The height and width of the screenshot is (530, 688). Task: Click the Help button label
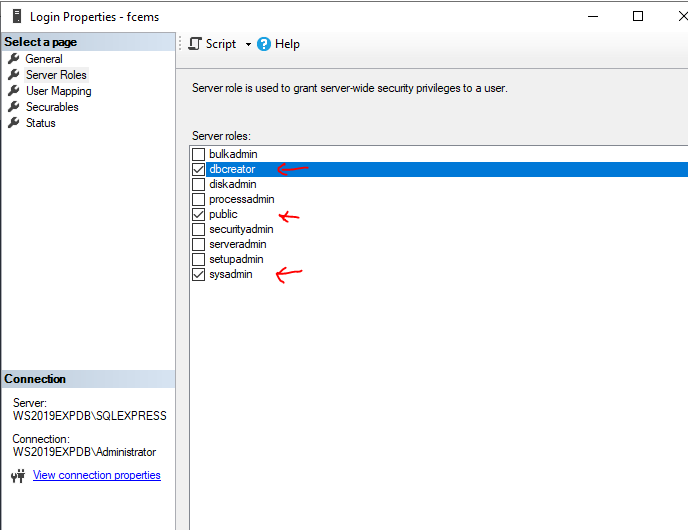click(287, 44)
